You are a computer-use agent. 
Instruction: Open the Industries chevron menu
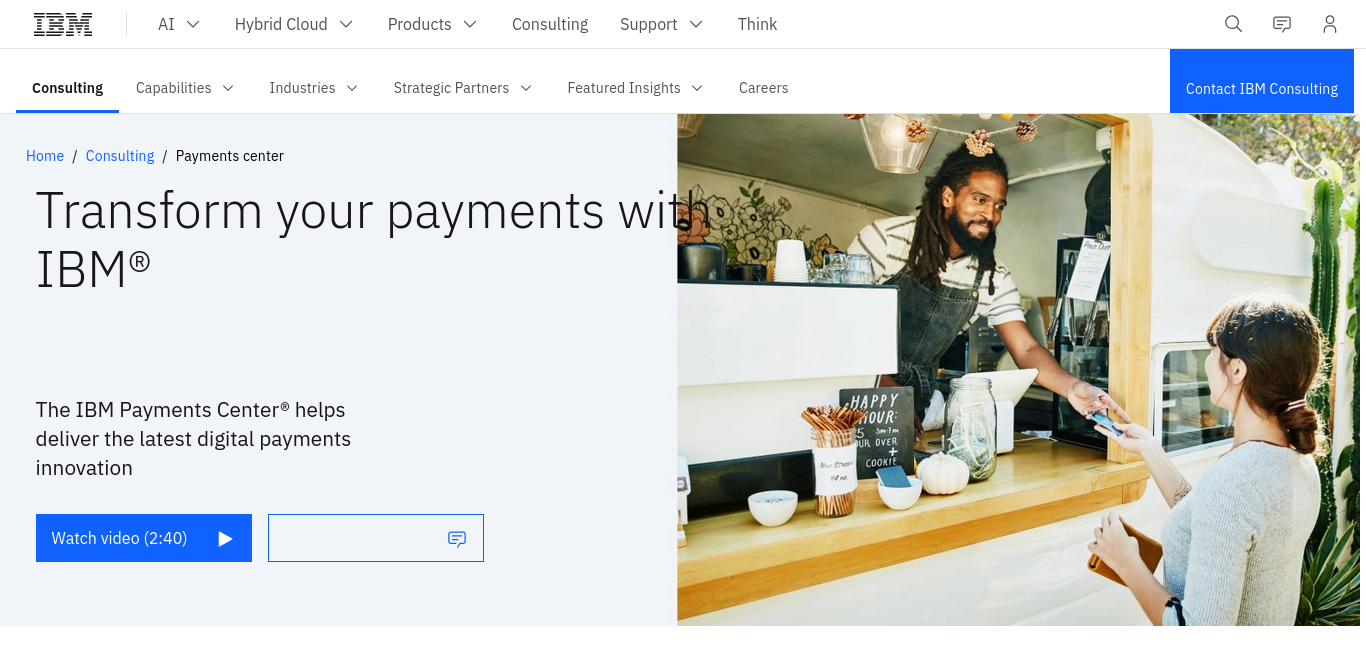pos(352,88)
